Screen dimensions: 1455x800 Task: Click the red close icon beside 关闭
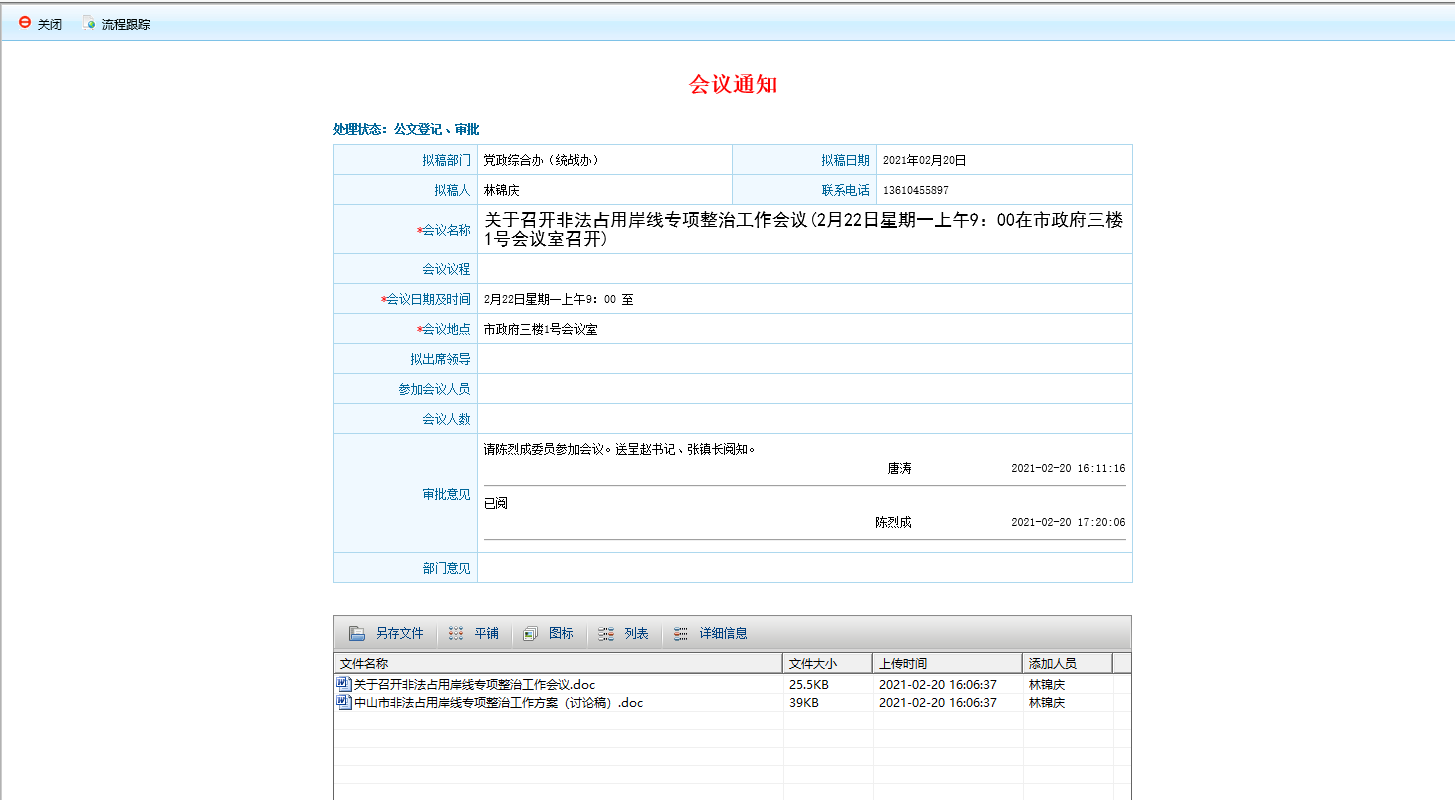click(25, 23)
